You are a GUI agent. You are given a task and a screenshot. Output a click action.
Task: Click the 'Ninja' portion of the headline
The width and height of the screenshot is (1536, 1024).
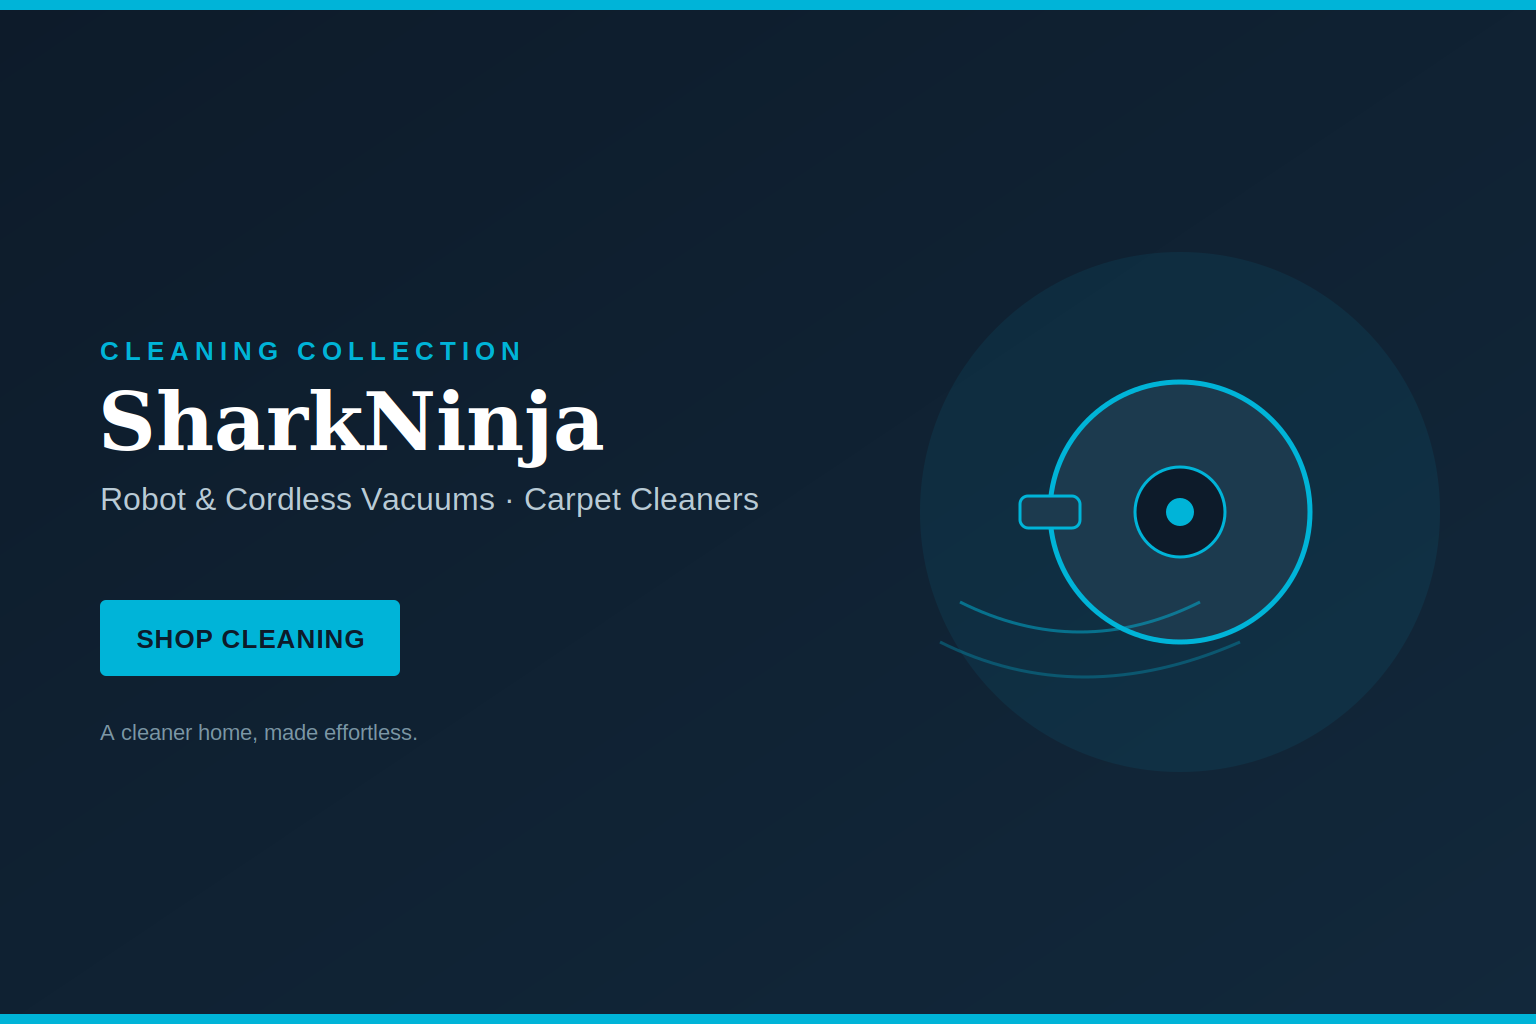coord(484,425)
